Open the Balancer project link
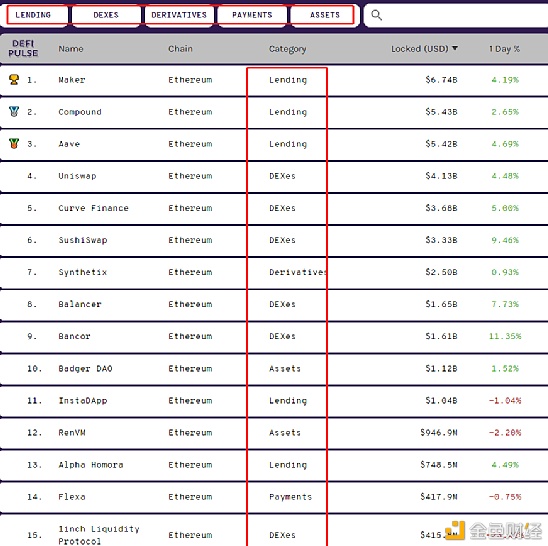 coord(80,304)
